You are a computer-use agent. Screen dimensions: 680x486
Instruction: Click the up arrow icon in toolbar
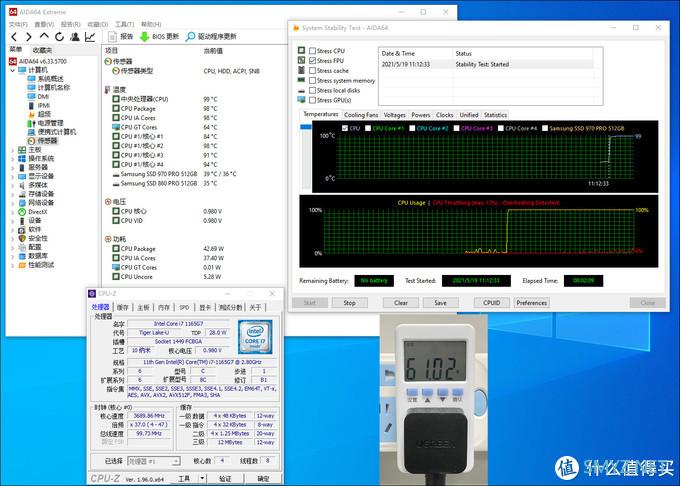coord(44,36)
